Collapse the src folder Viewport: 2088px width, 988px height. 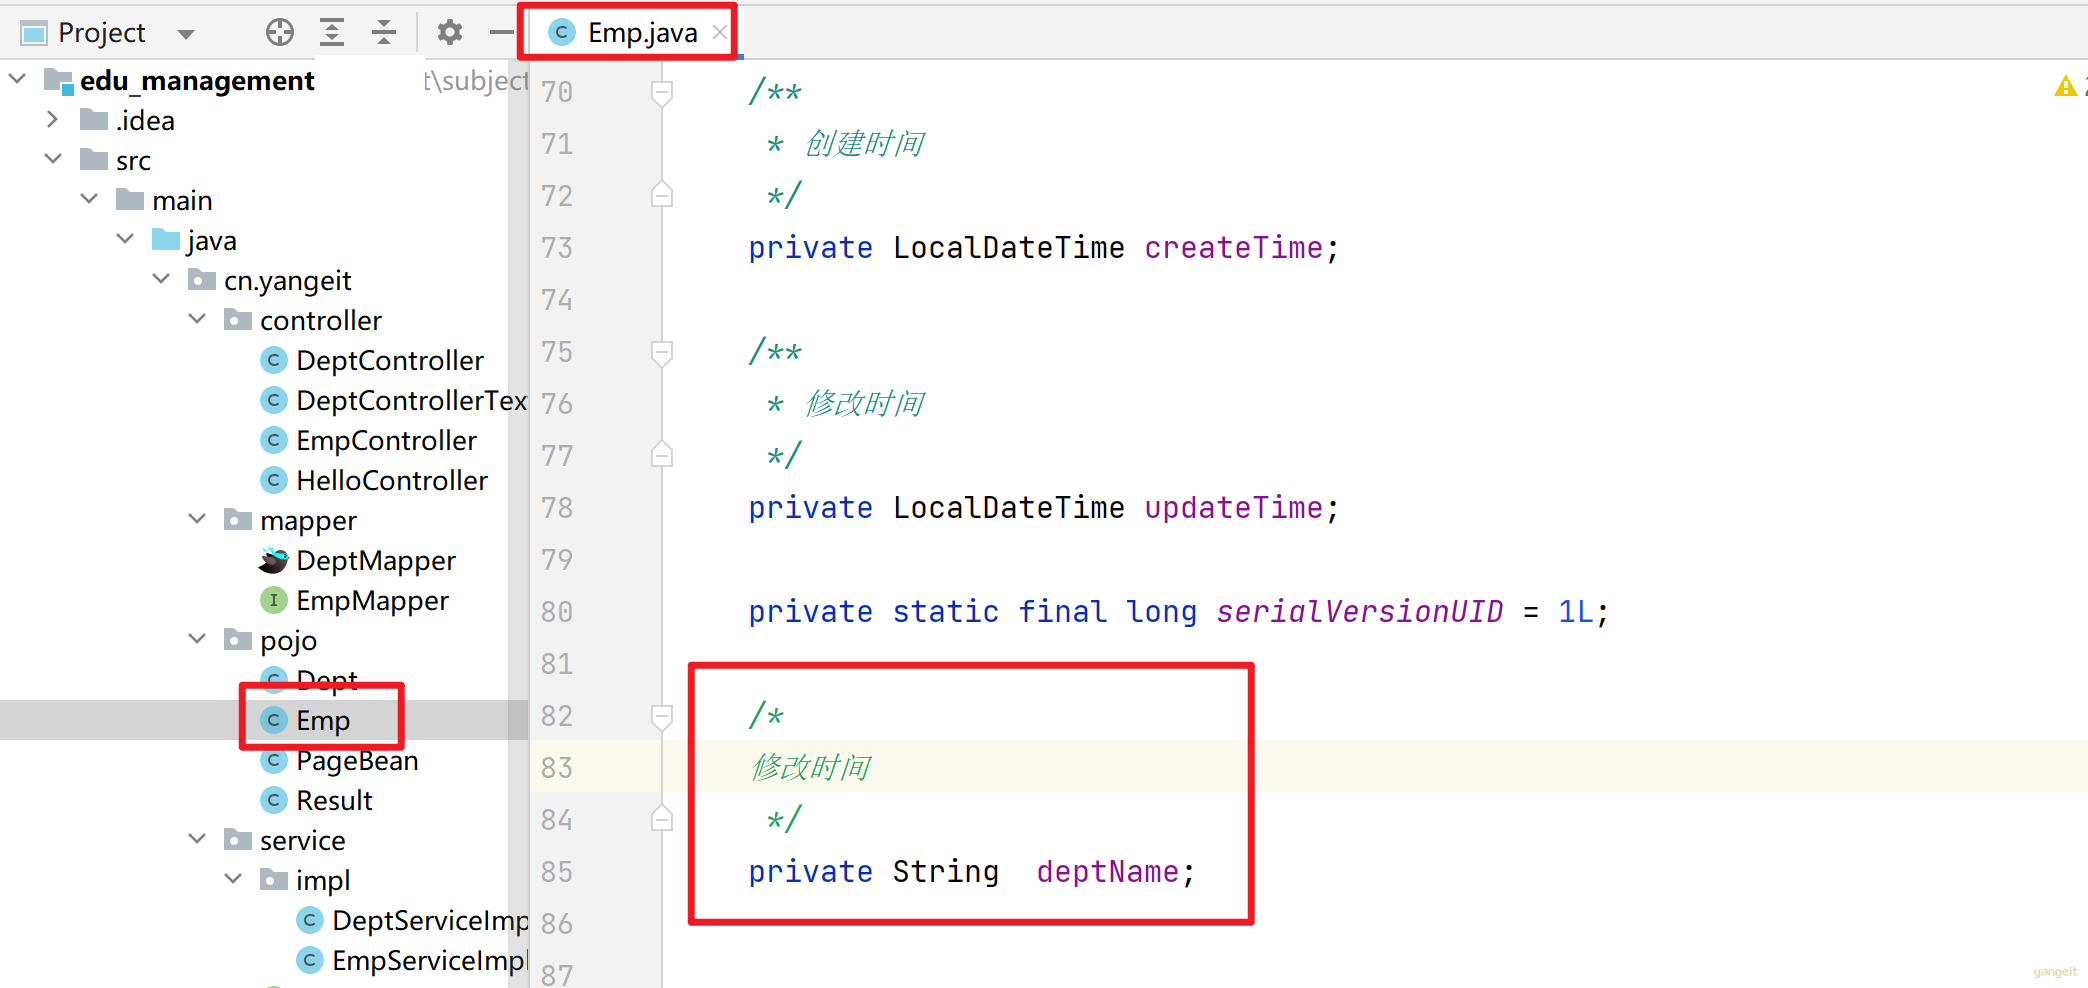coord(53,159)
